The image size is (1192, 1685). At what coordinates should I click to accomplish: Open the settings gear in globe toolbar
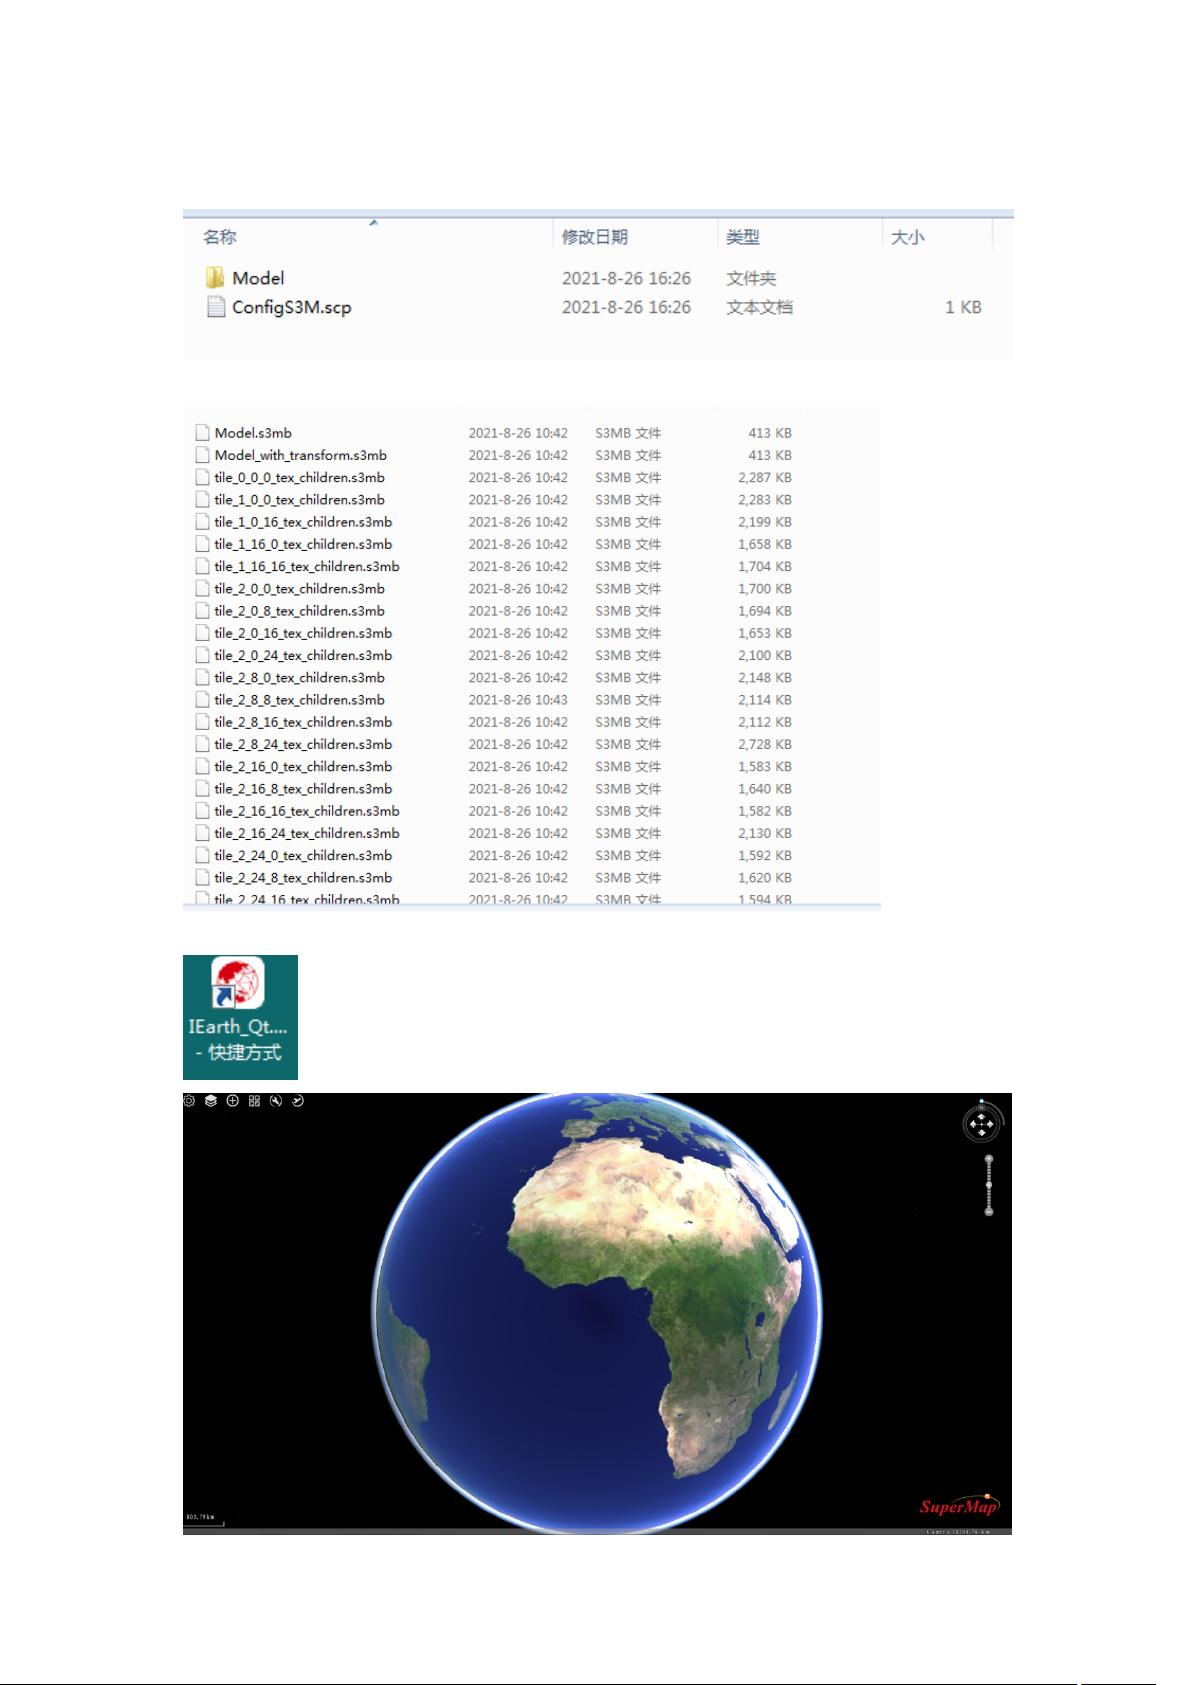click(x=189, y=1101)
